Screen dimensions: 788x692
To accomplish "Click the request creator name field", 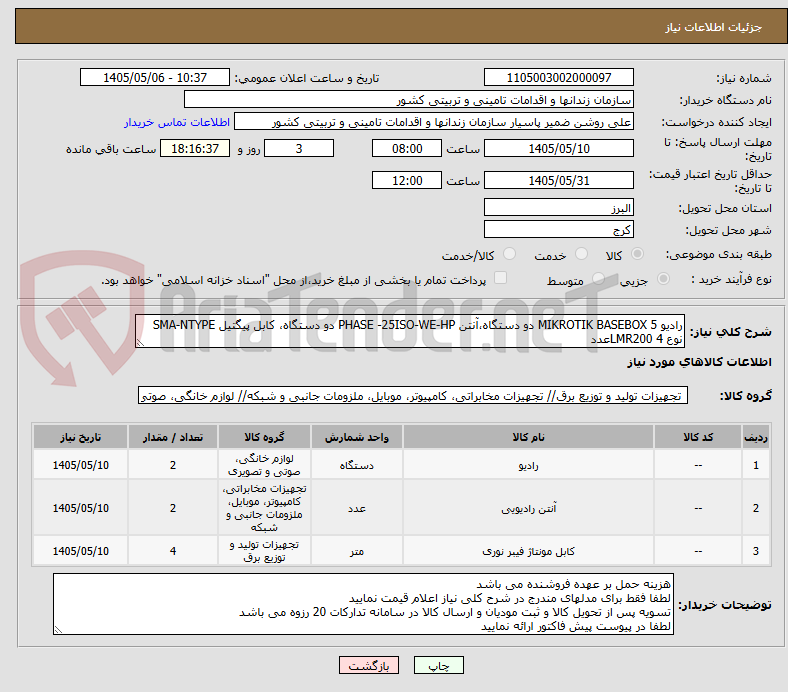I will click(x=434, y=122).
